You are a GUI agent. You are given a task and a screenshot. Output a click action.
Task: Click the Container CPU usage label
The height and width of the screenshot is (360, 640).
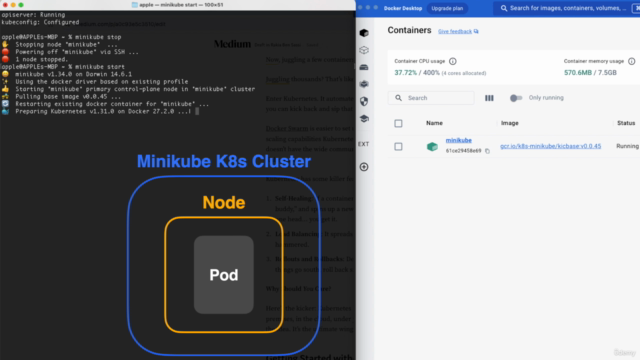pyautogui.click(x=420, y=61)
